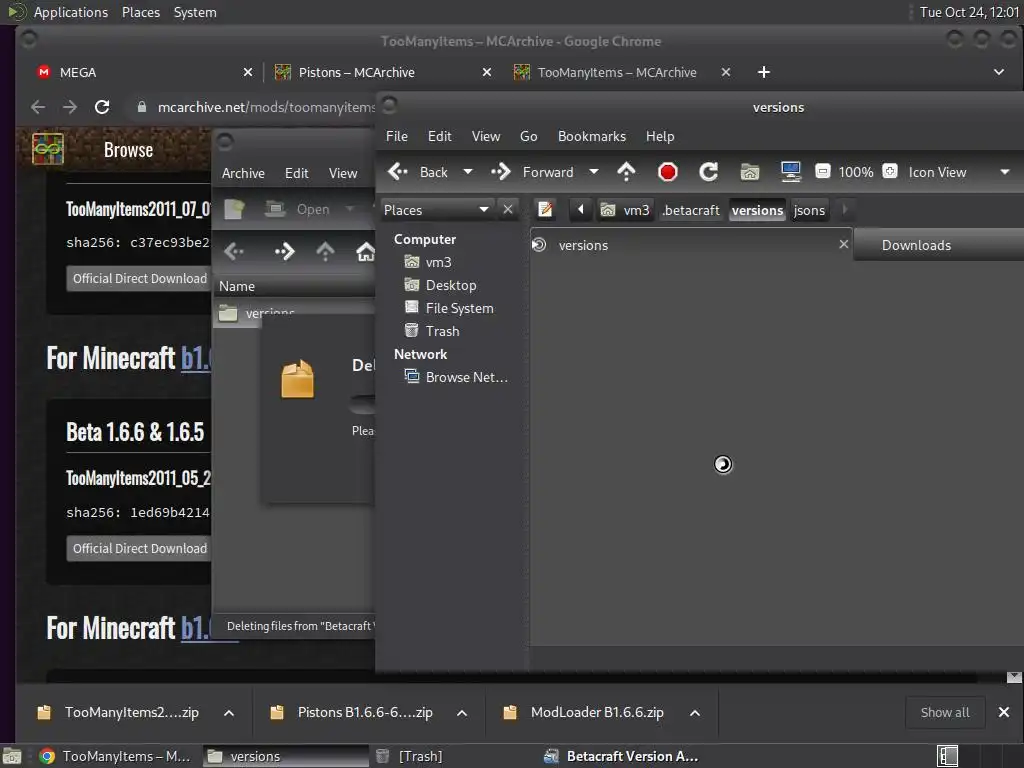This screenshot has height=768, width=1024.
Task: Open the Edit menu in versions window
Action: (440, 136)
